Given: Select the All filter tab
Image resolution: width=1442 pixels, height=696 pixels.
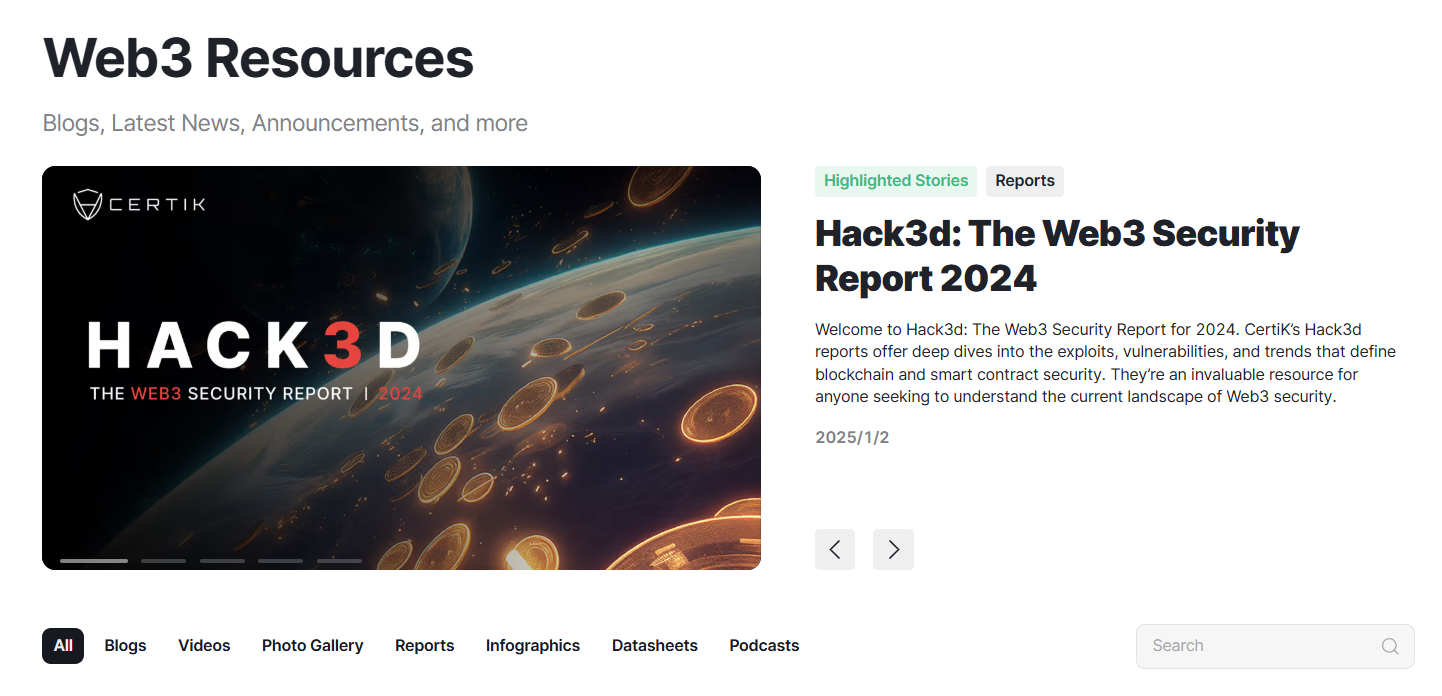Looking at the screenshot, I should click(x=63, y=646).
